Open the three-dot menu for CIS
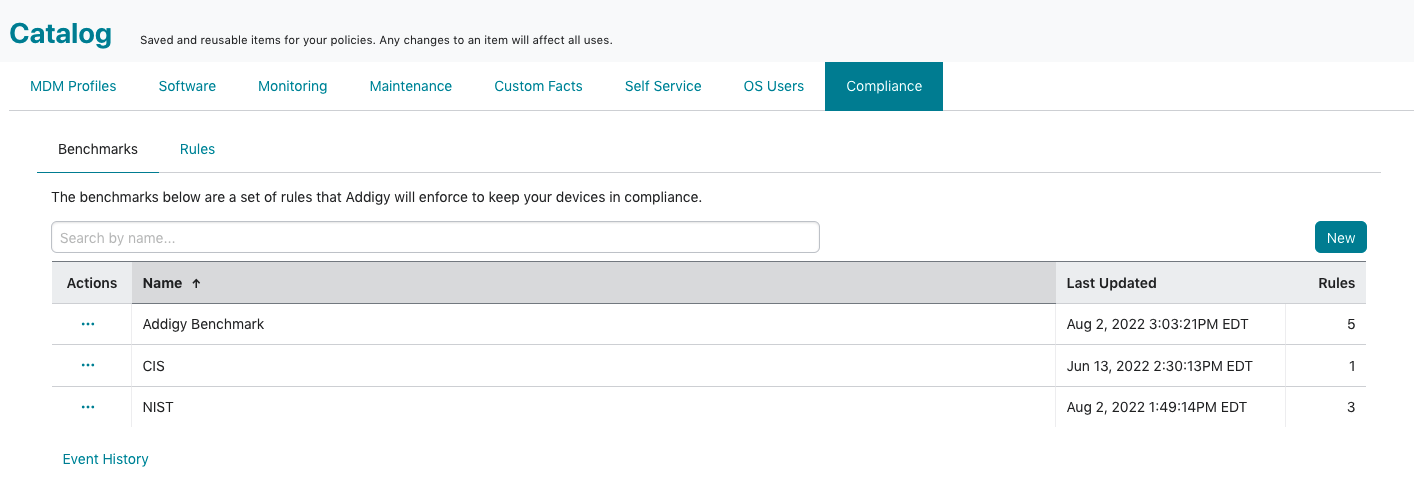 coord(88,366)
